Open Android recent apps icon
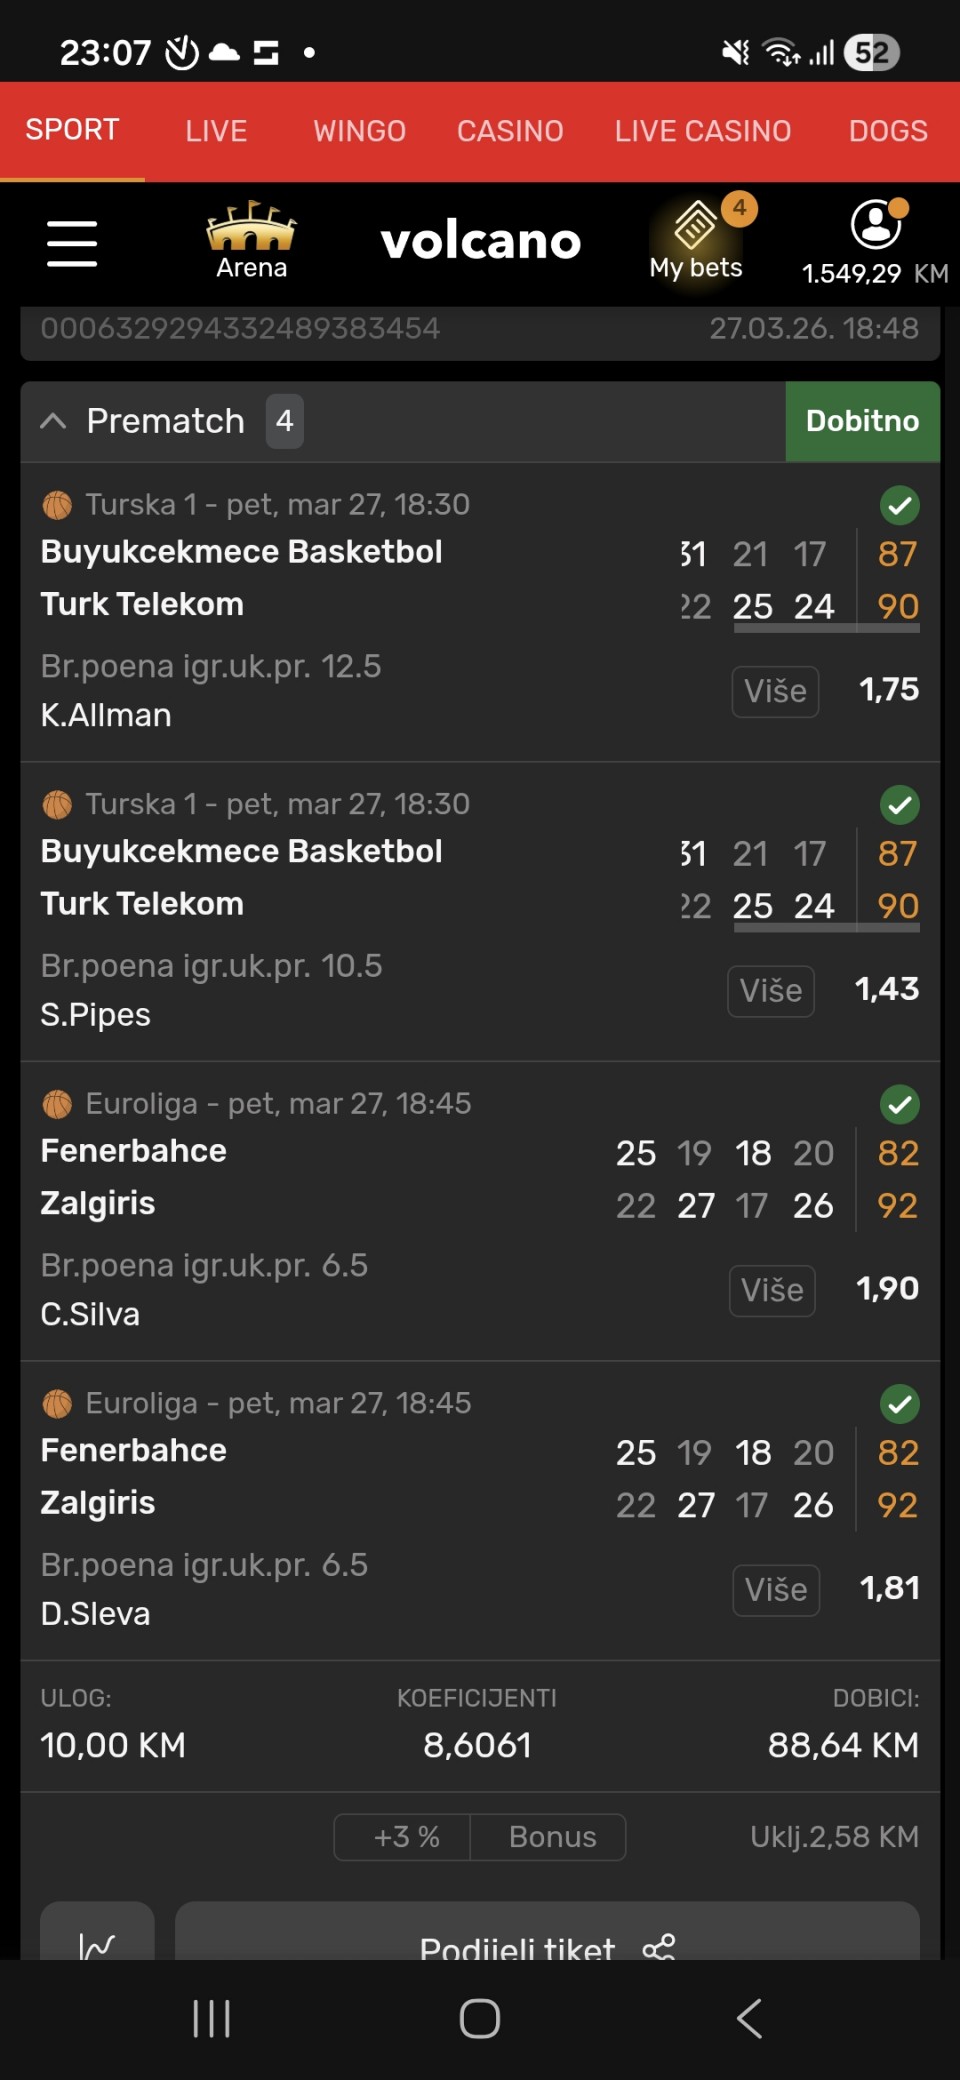 click(211, 2018)
